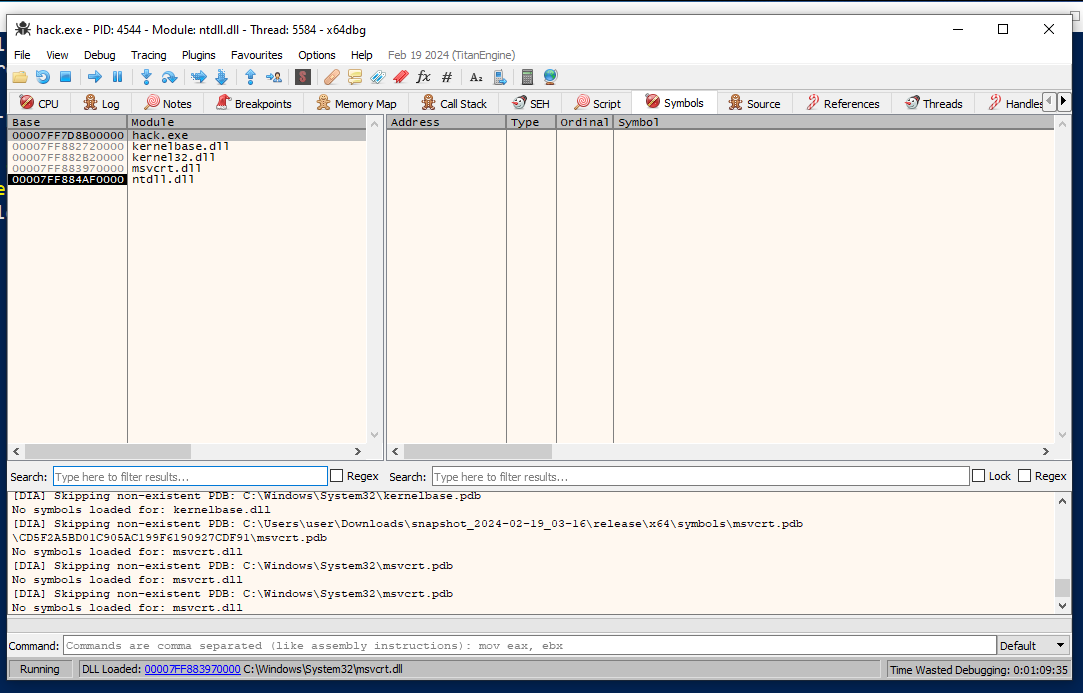Enable the Lock checkbox
Image resolution: width=1083 pixels, height=693 pixels.
(x=978, y=475)
